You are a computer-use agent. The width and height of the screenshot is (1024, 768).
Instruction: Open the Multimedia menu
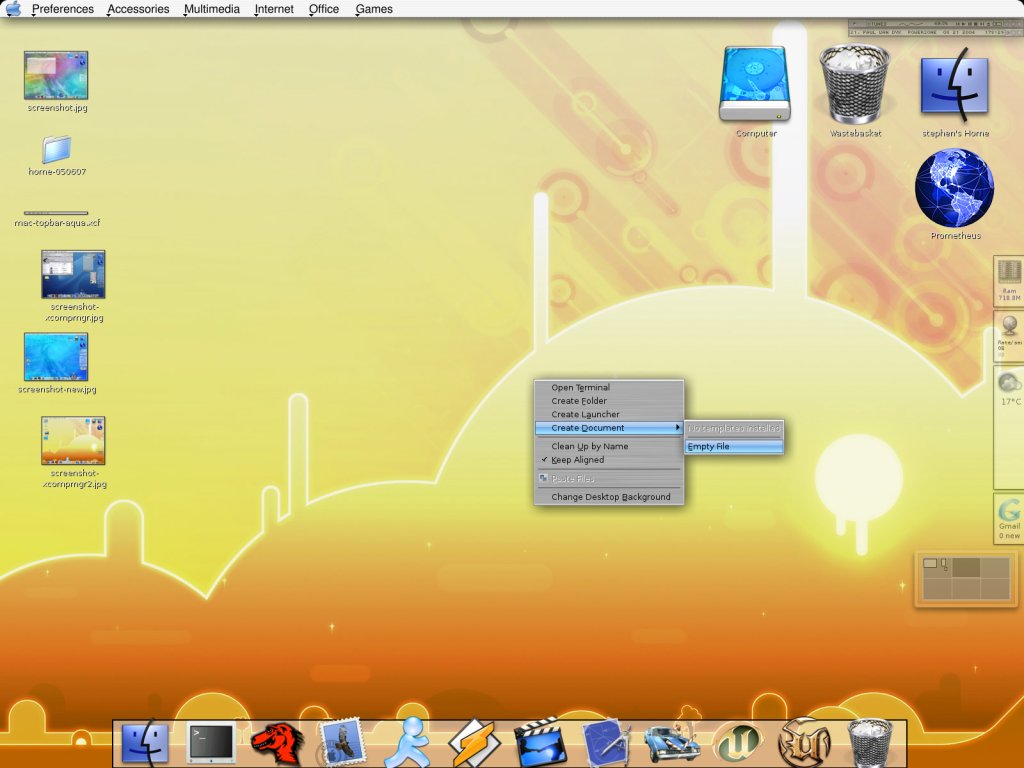pyautogui.click(x=212, y=9)
